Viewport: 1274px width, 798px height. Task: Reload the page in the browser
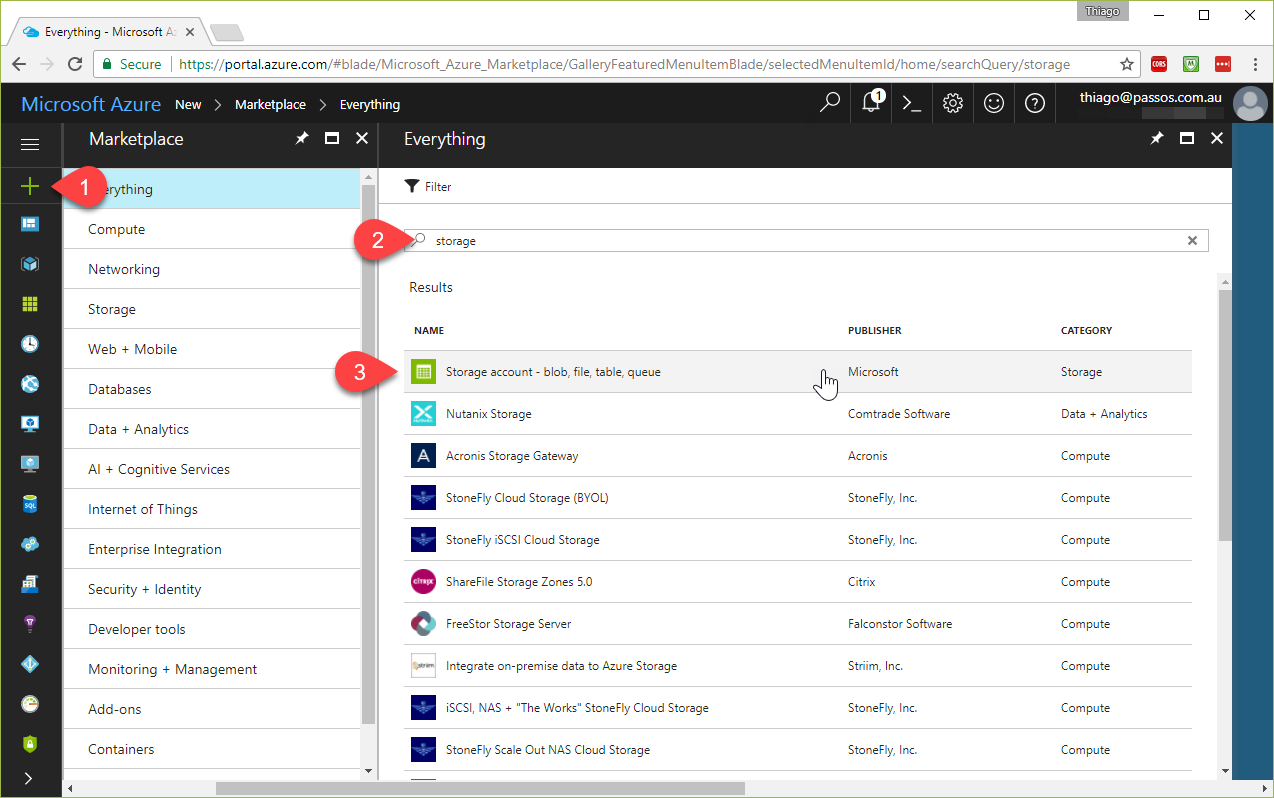click(75, 64)
